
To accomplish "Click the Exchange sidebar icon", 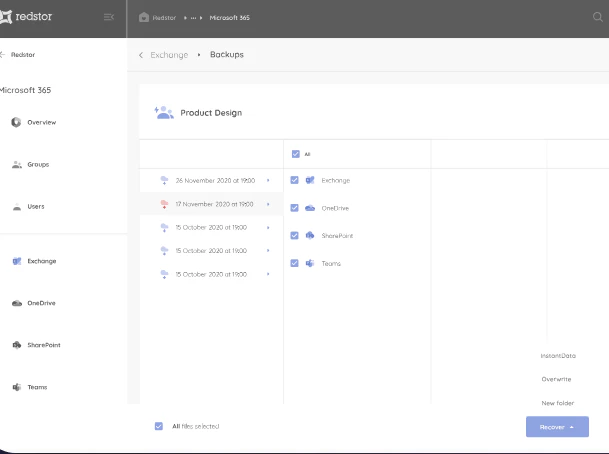I will pyautogui.click(x=17, y=261).
